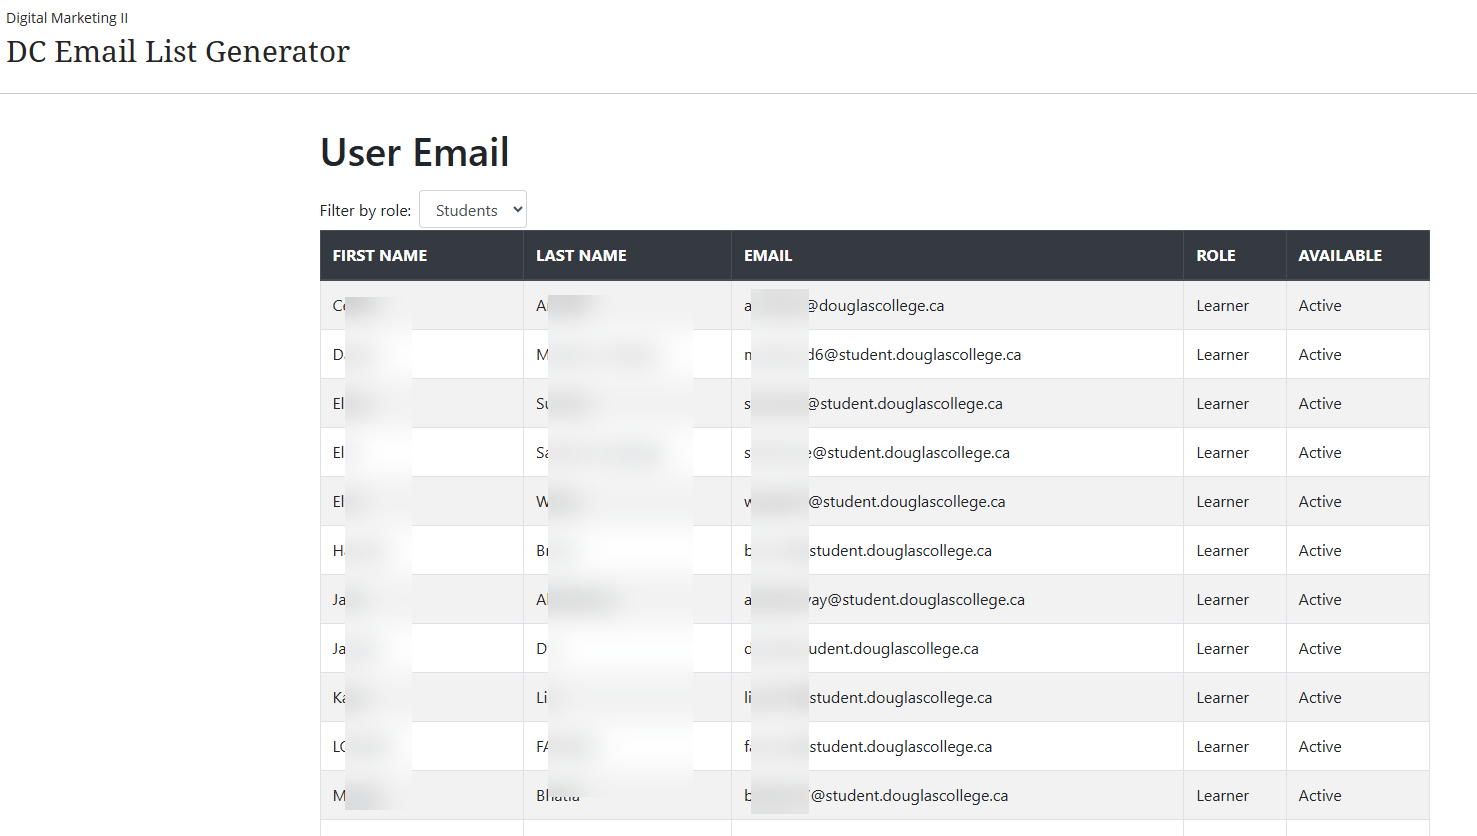Click the LAST NAME column header
Screen dimensions: 1477x836
(x=581, y=256)
